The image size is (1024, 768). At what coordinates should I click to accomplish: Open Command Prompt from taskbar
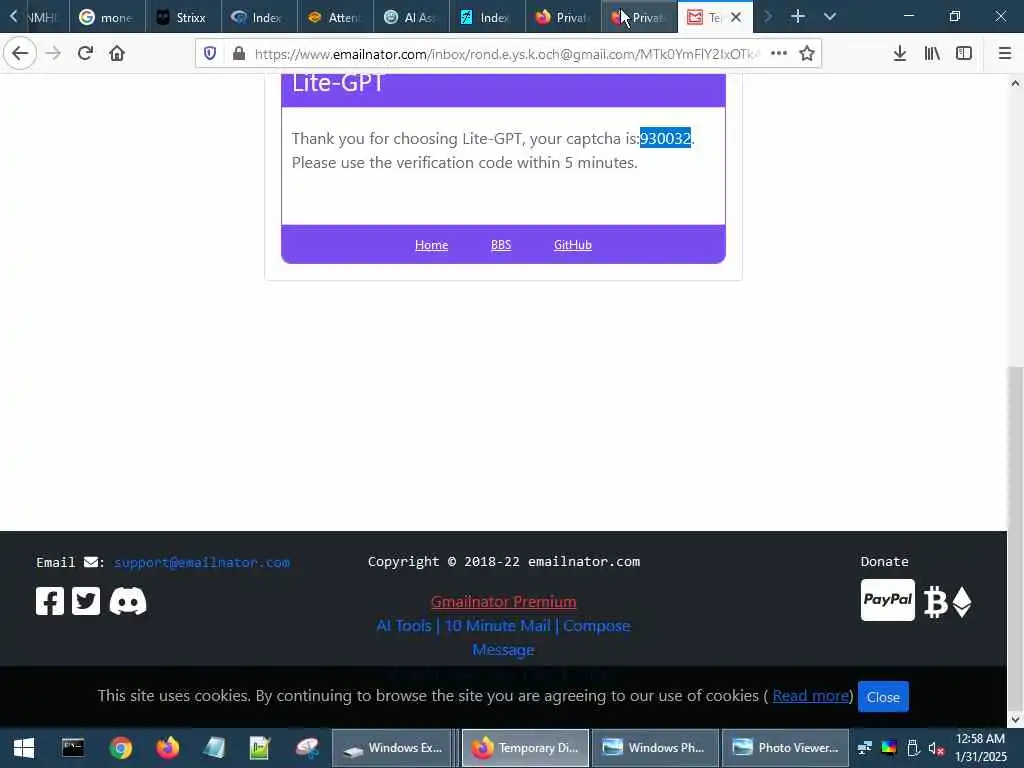(x=73, y=748)
